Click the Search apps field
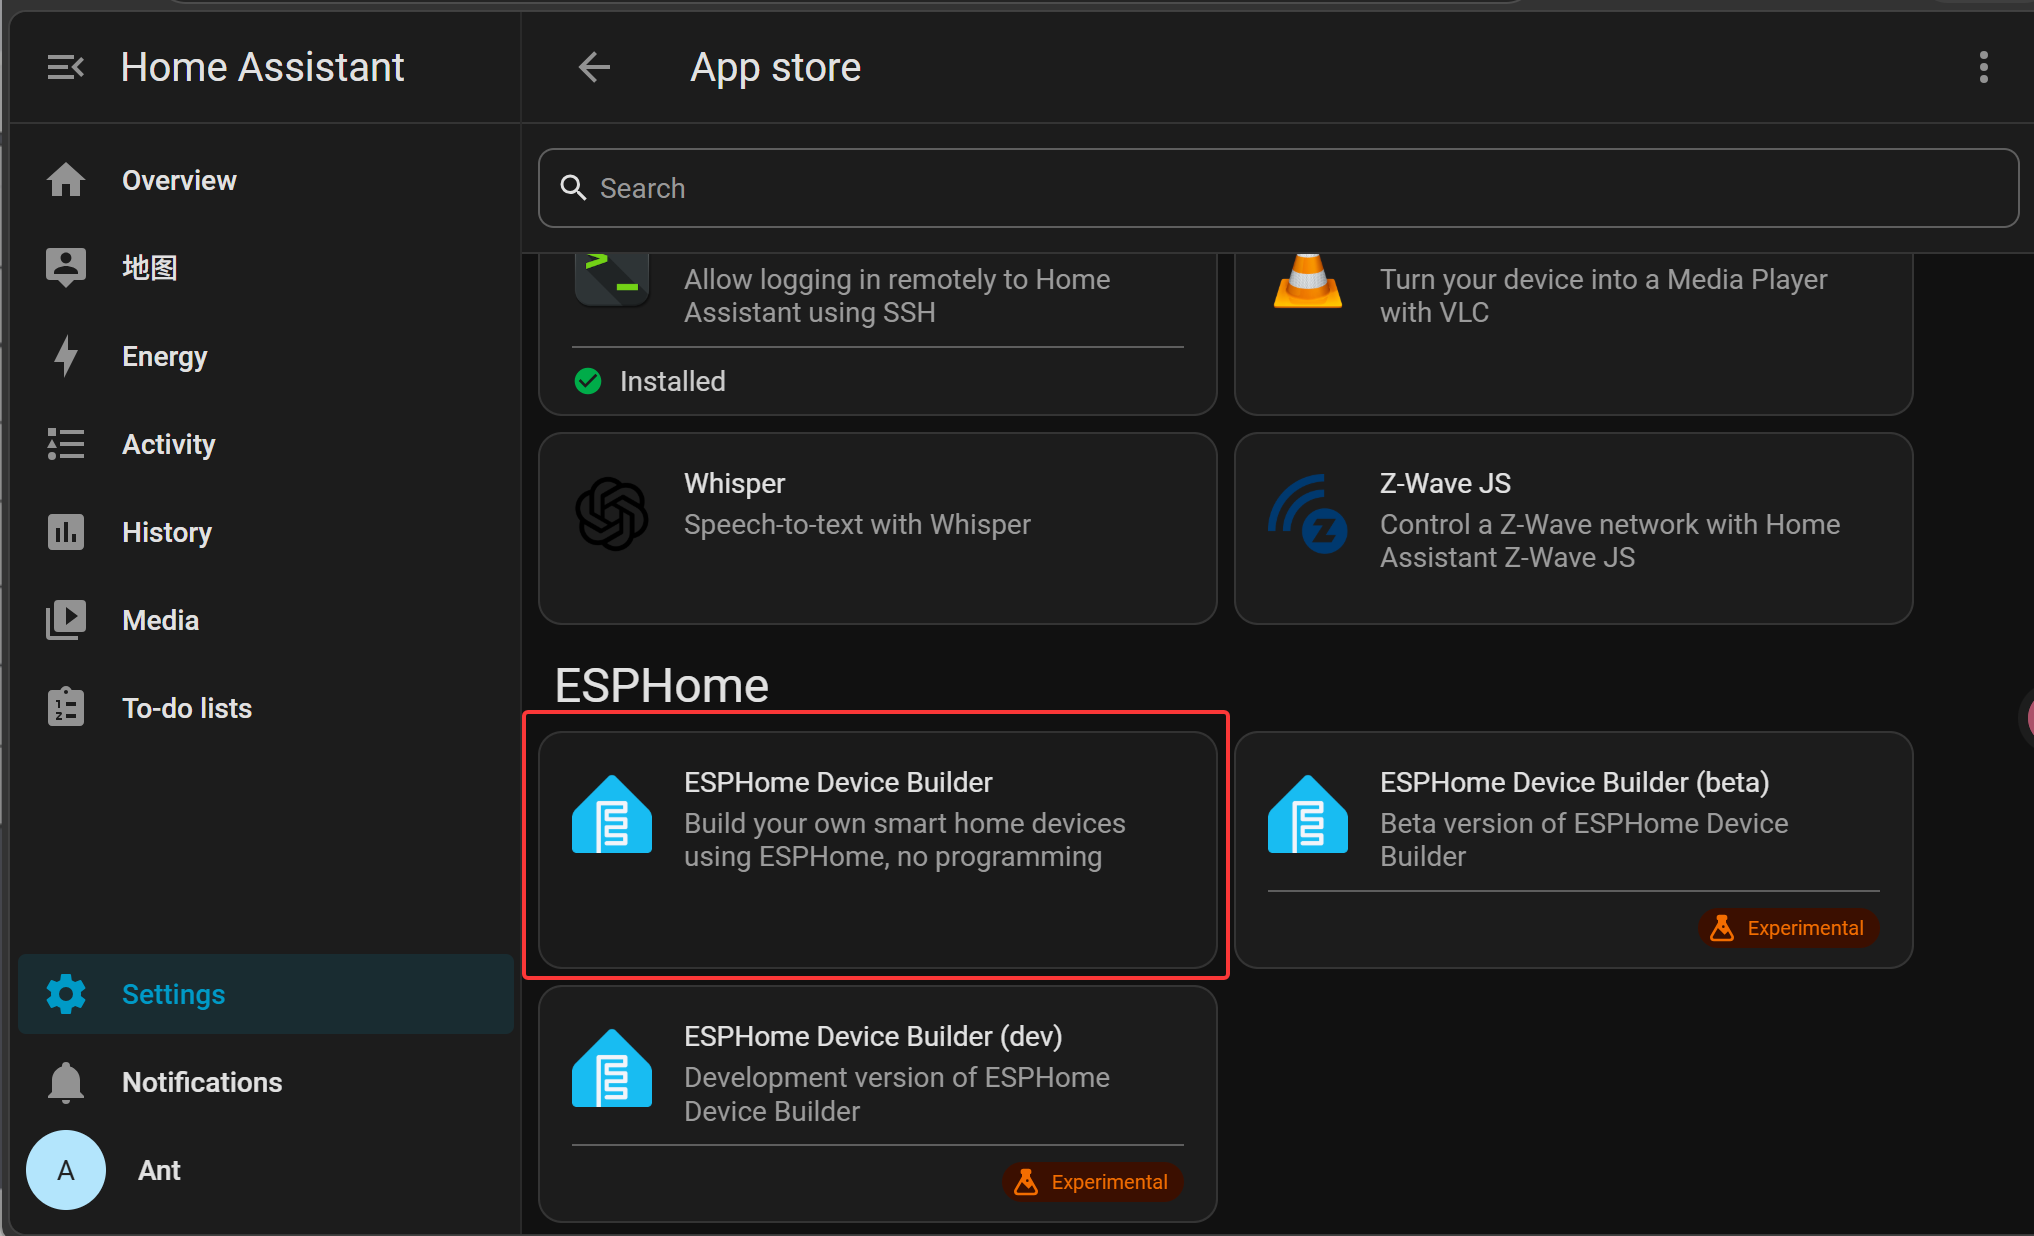This screenshot has height=1236, width=2034. click(x=1278, y=188)
